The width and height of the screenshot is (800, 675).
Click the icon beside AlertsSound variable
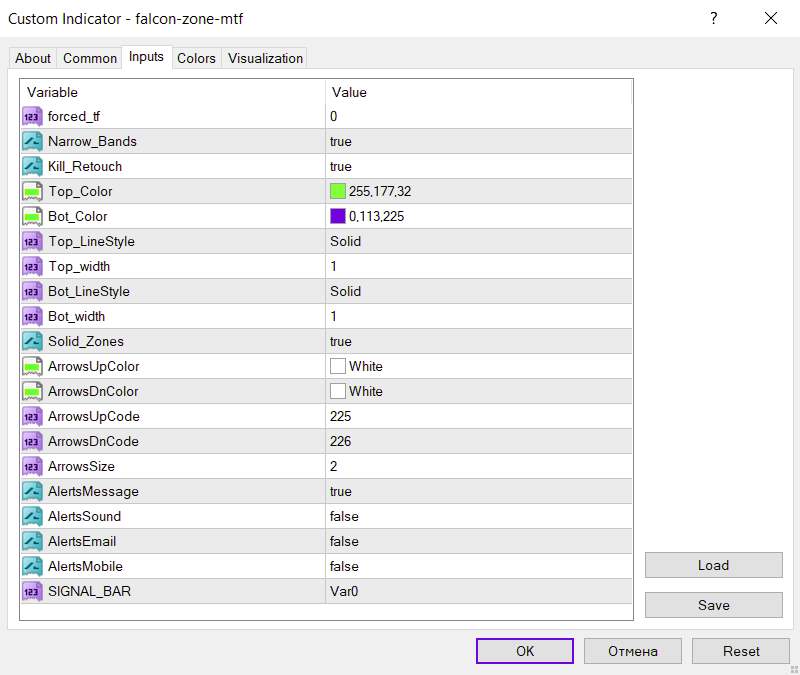pos(31,516)
